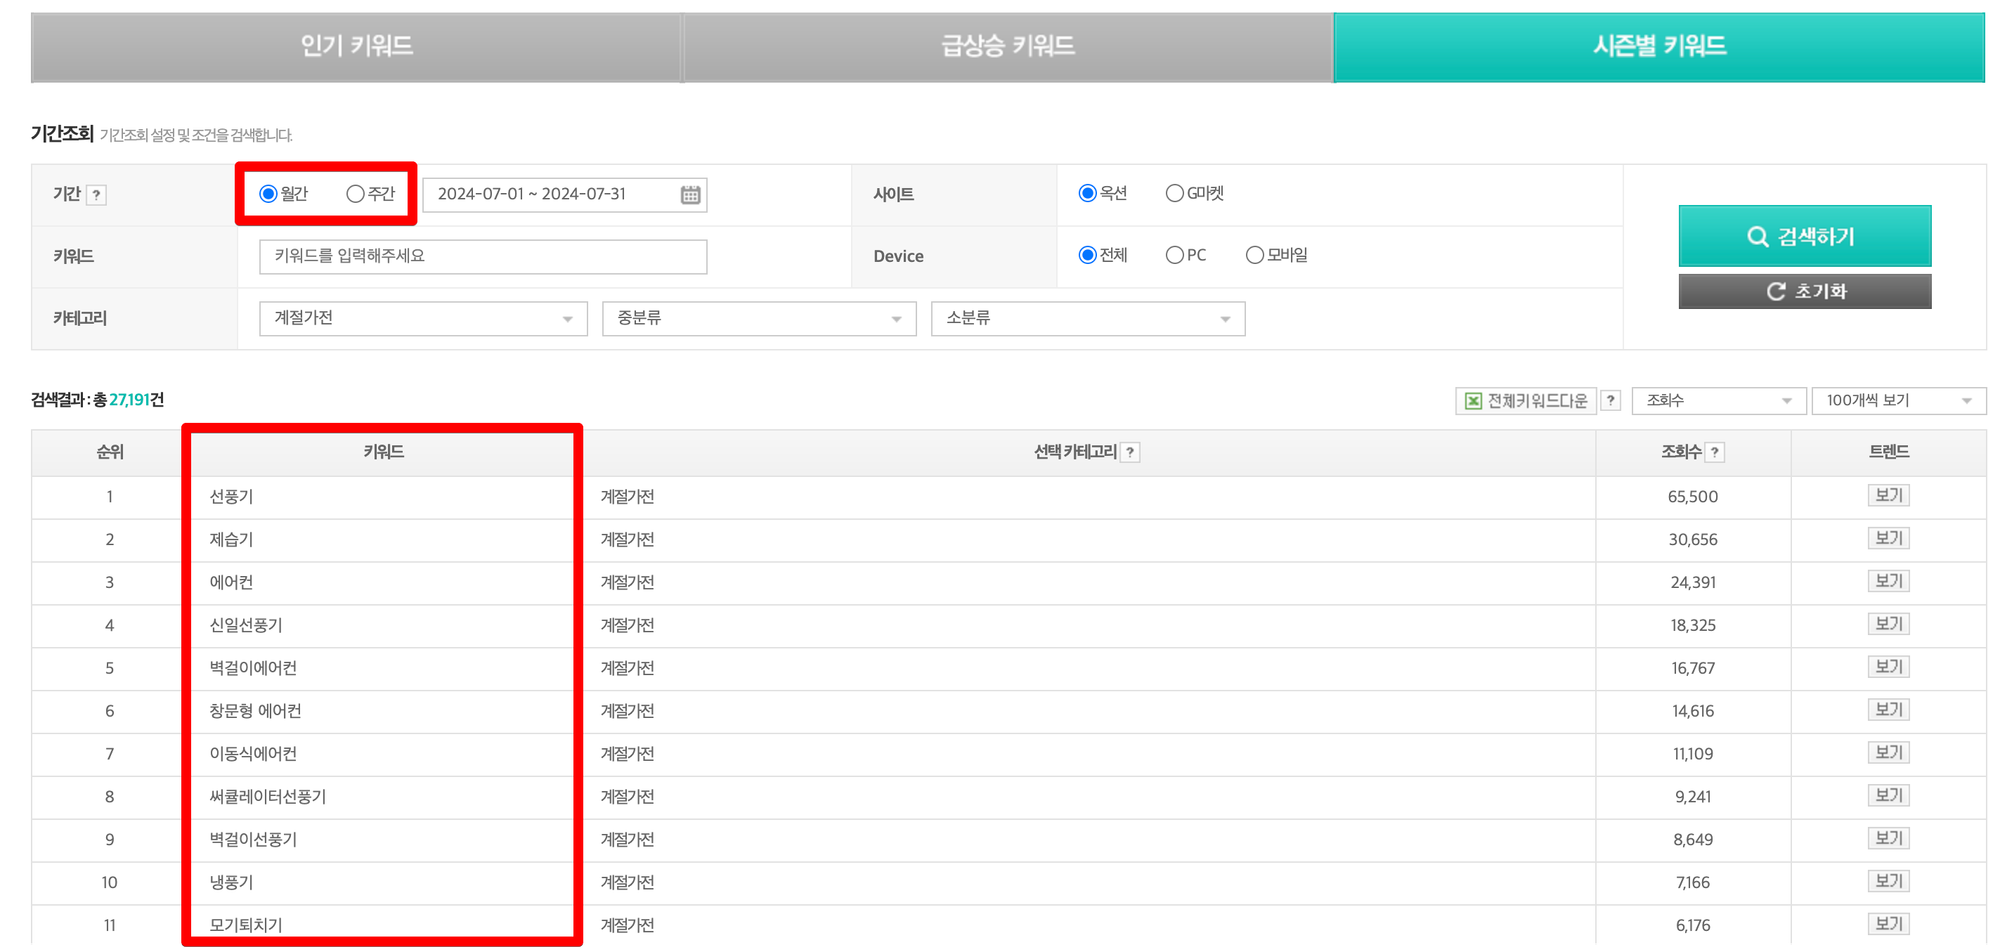View trend for 에어컨 row
This screenshot has width=2000, height=949.
click(x=1888, y=582)
